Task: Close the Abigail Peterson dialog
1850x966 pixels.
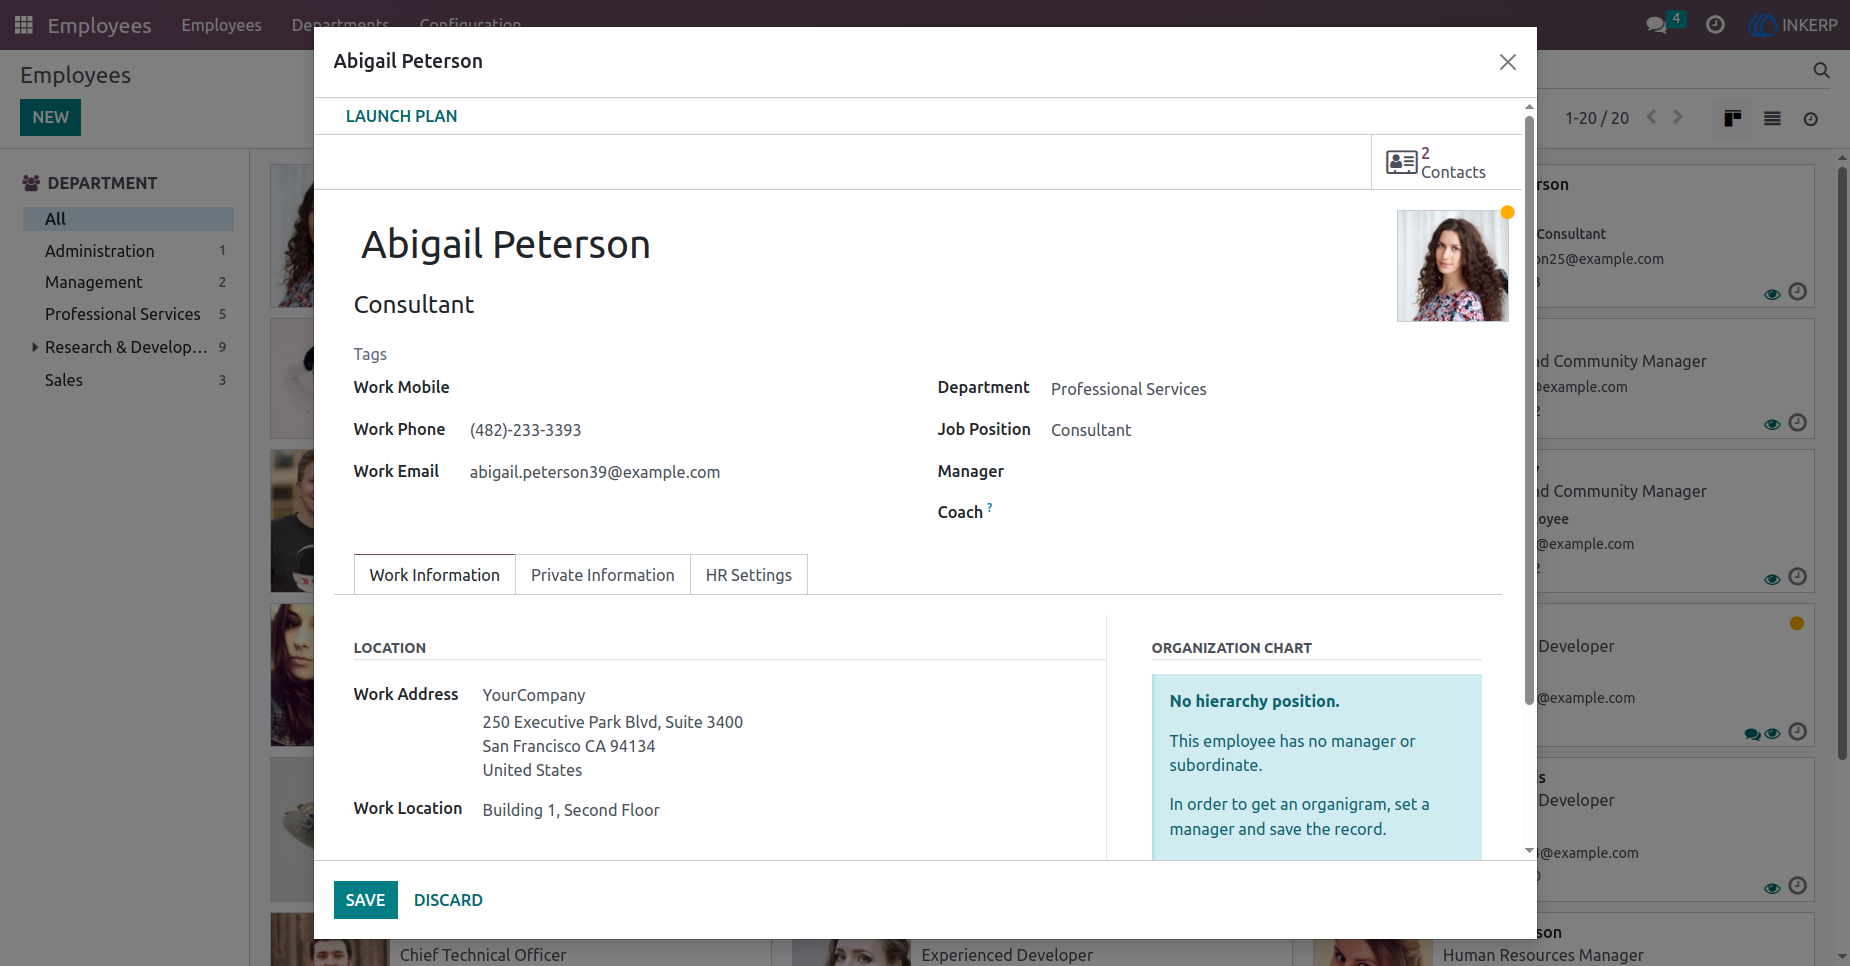Action: tap(1507, 62)
